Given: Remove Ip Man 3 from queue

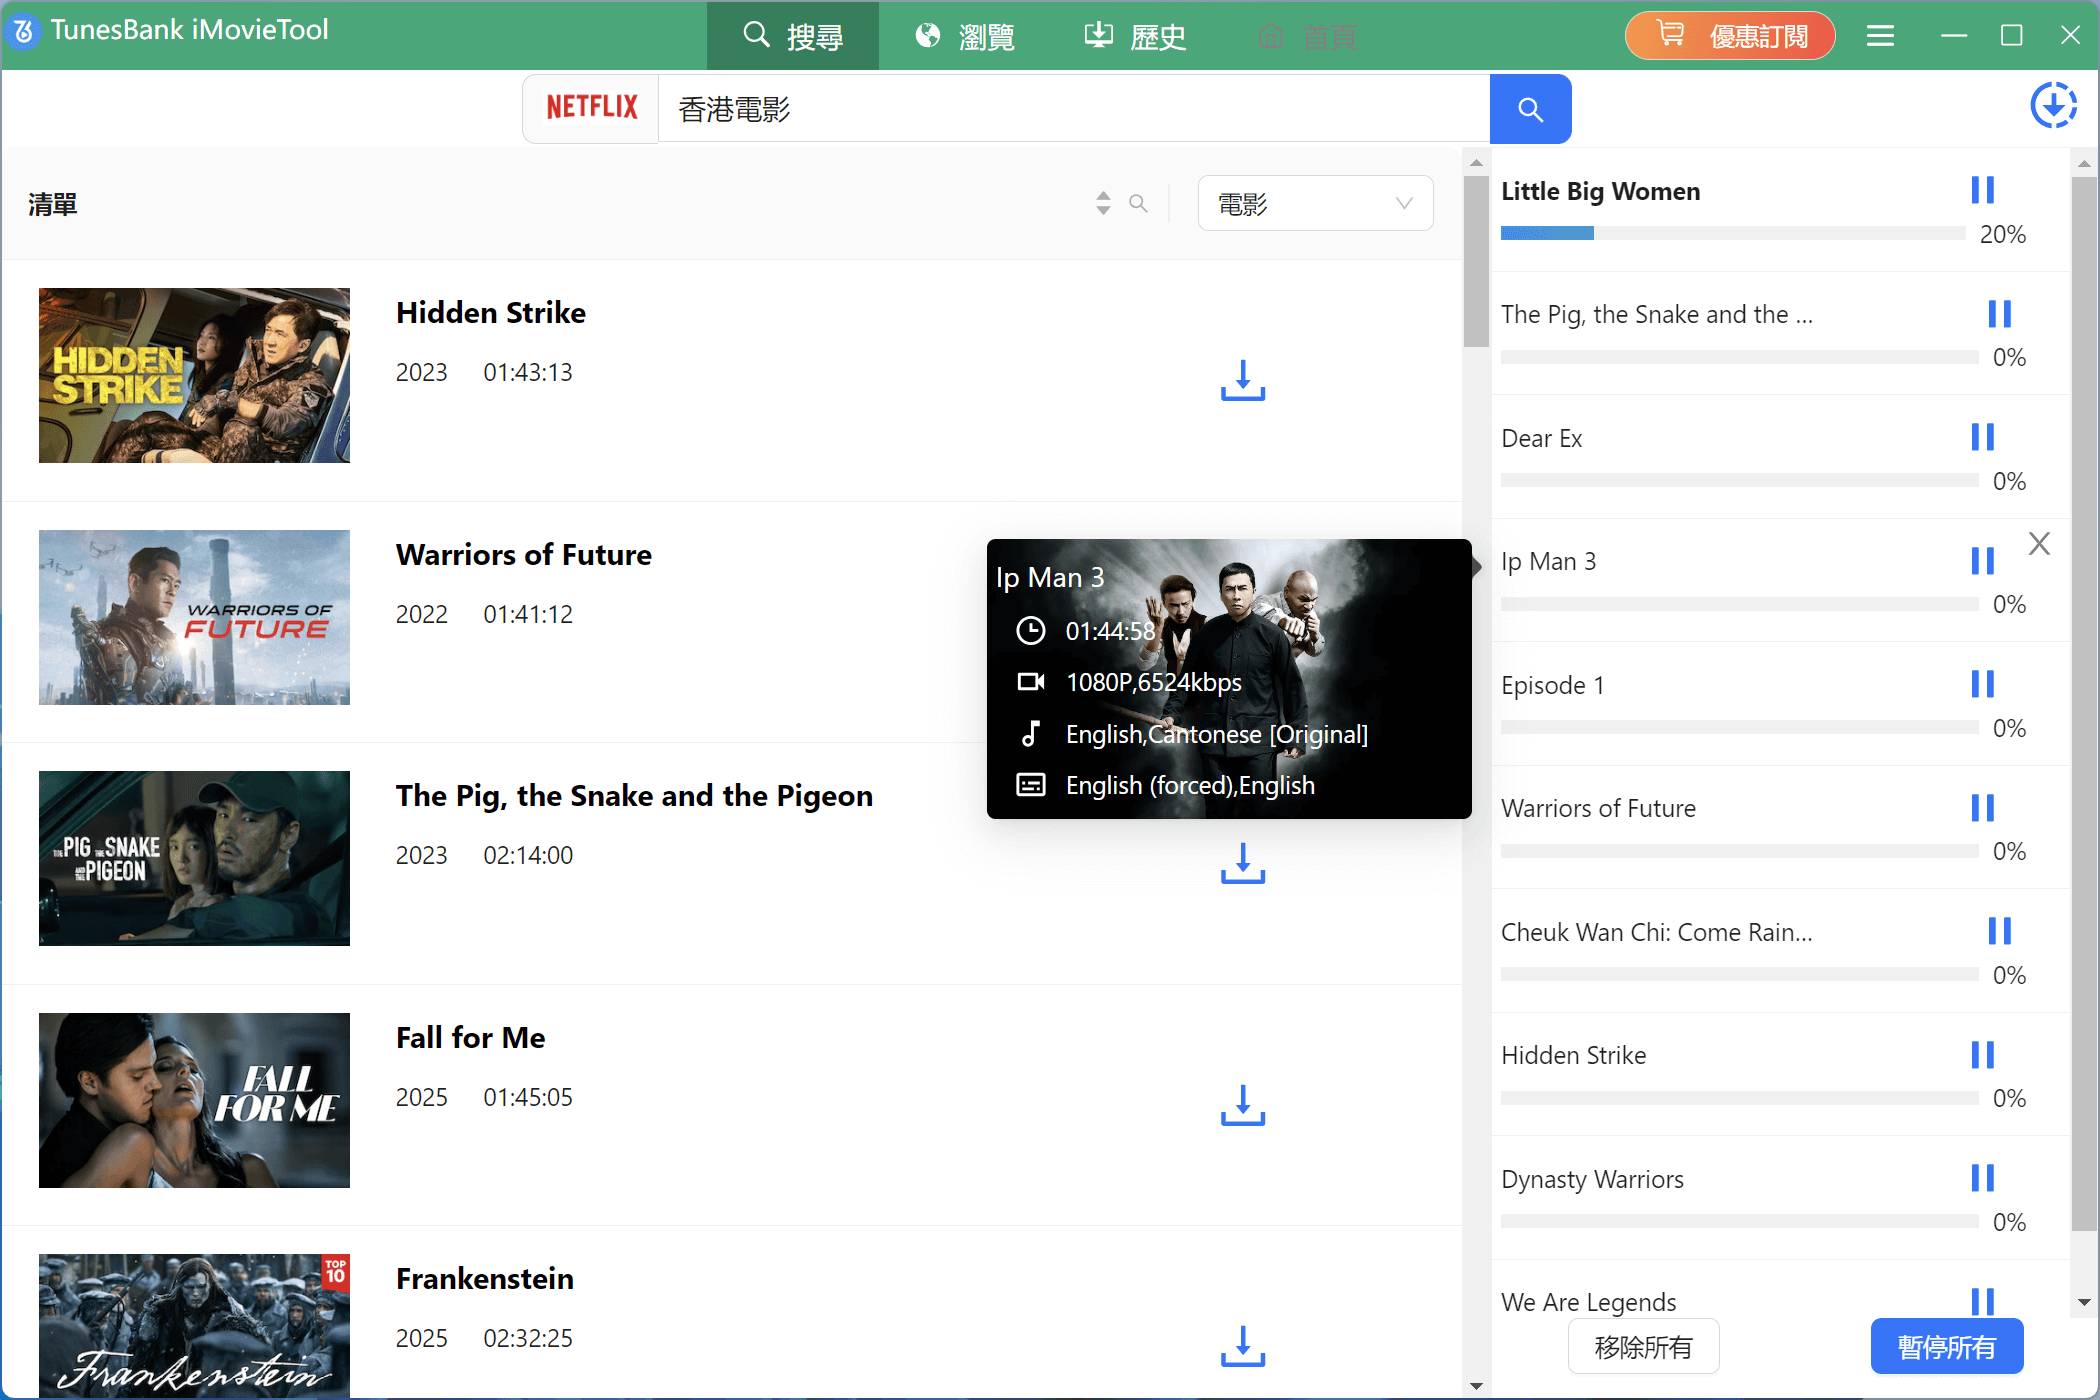Looking at the screenshot, I should [x=2039, y=544].
